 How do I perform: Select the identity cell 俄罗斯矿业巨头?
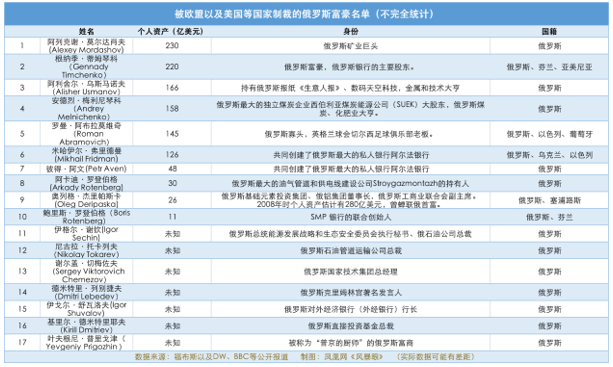[x=350, y=46]
